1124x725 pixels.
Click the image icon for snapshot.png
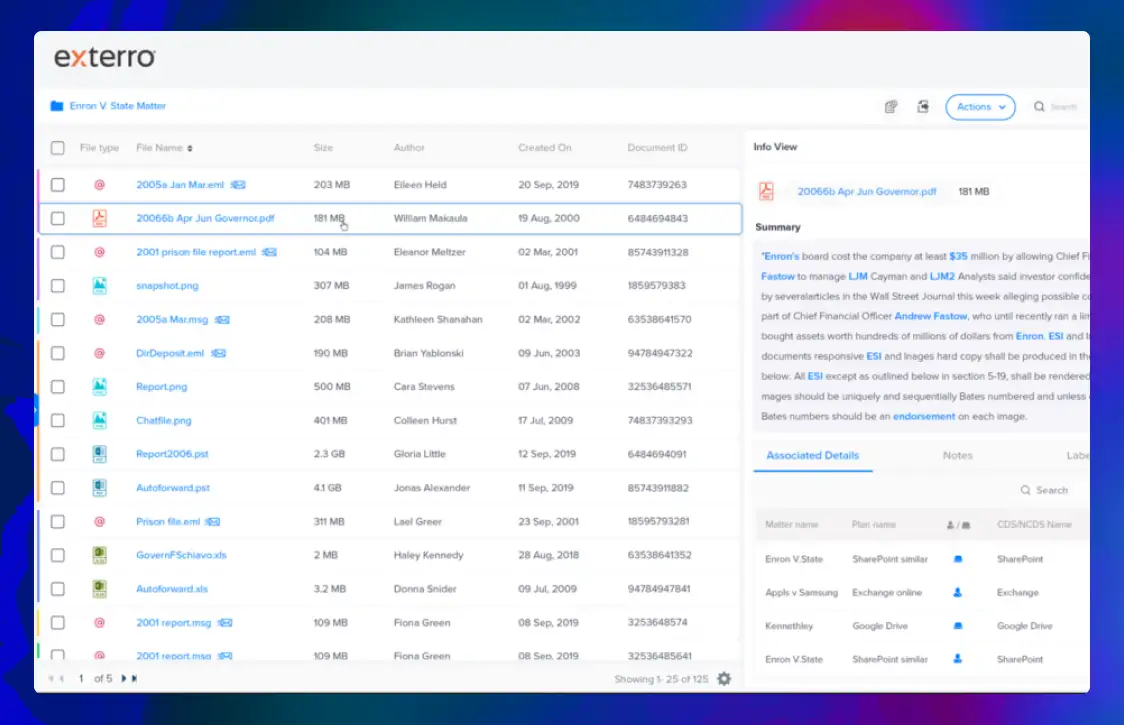pos(100,285)
